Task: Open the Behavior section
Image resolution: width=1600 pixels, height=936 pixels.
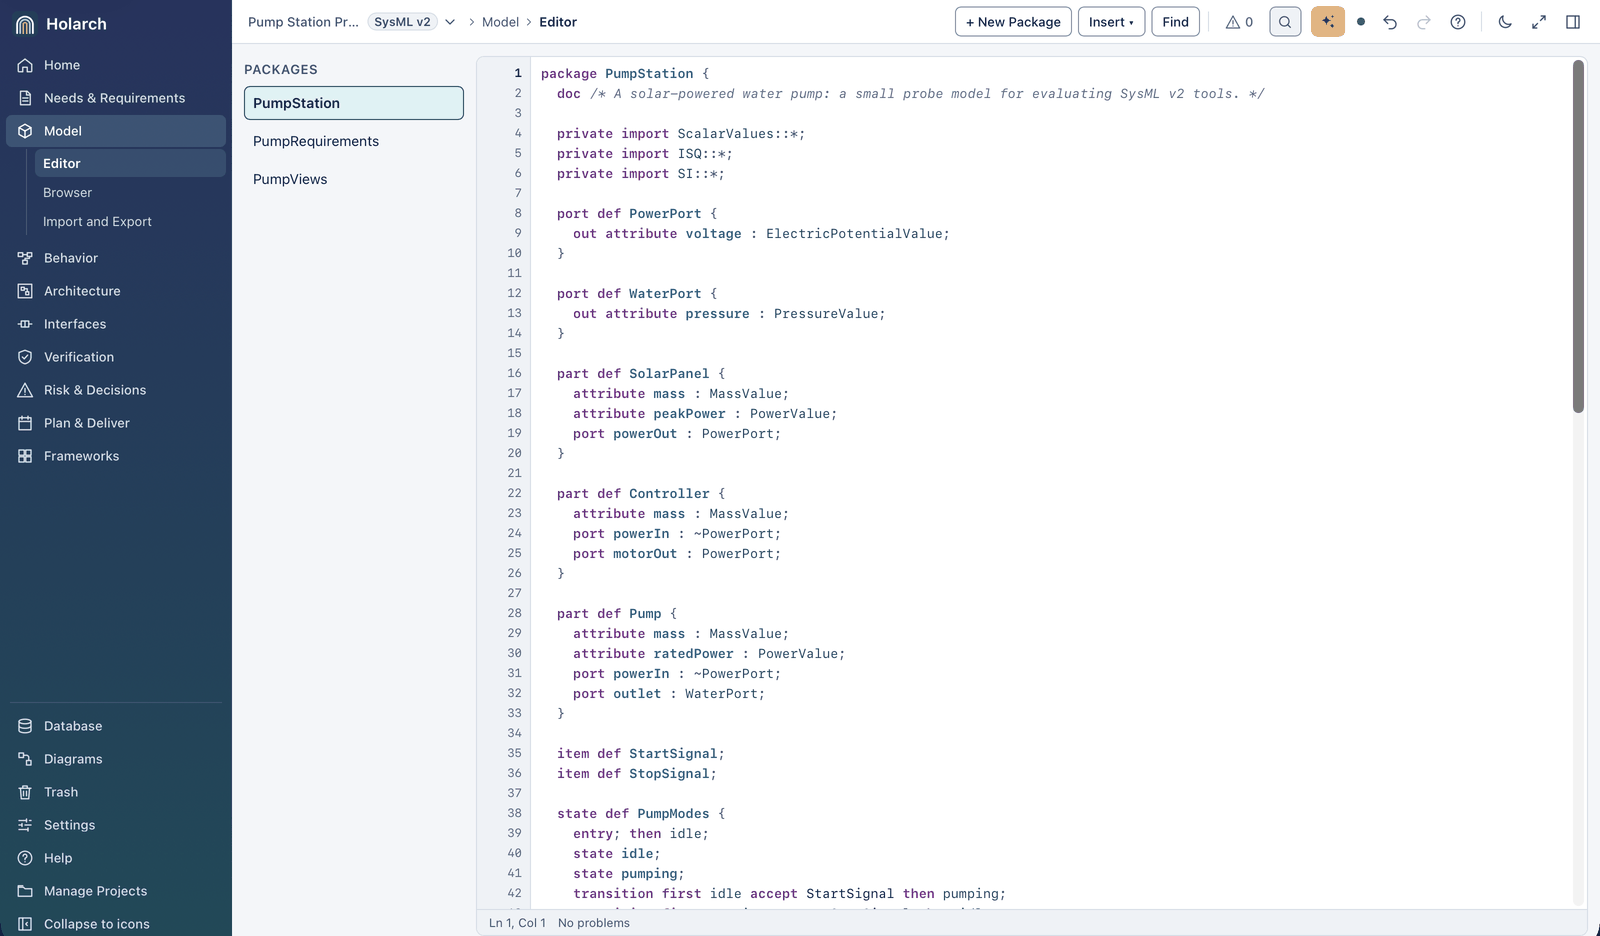Action: click(116, 258)
